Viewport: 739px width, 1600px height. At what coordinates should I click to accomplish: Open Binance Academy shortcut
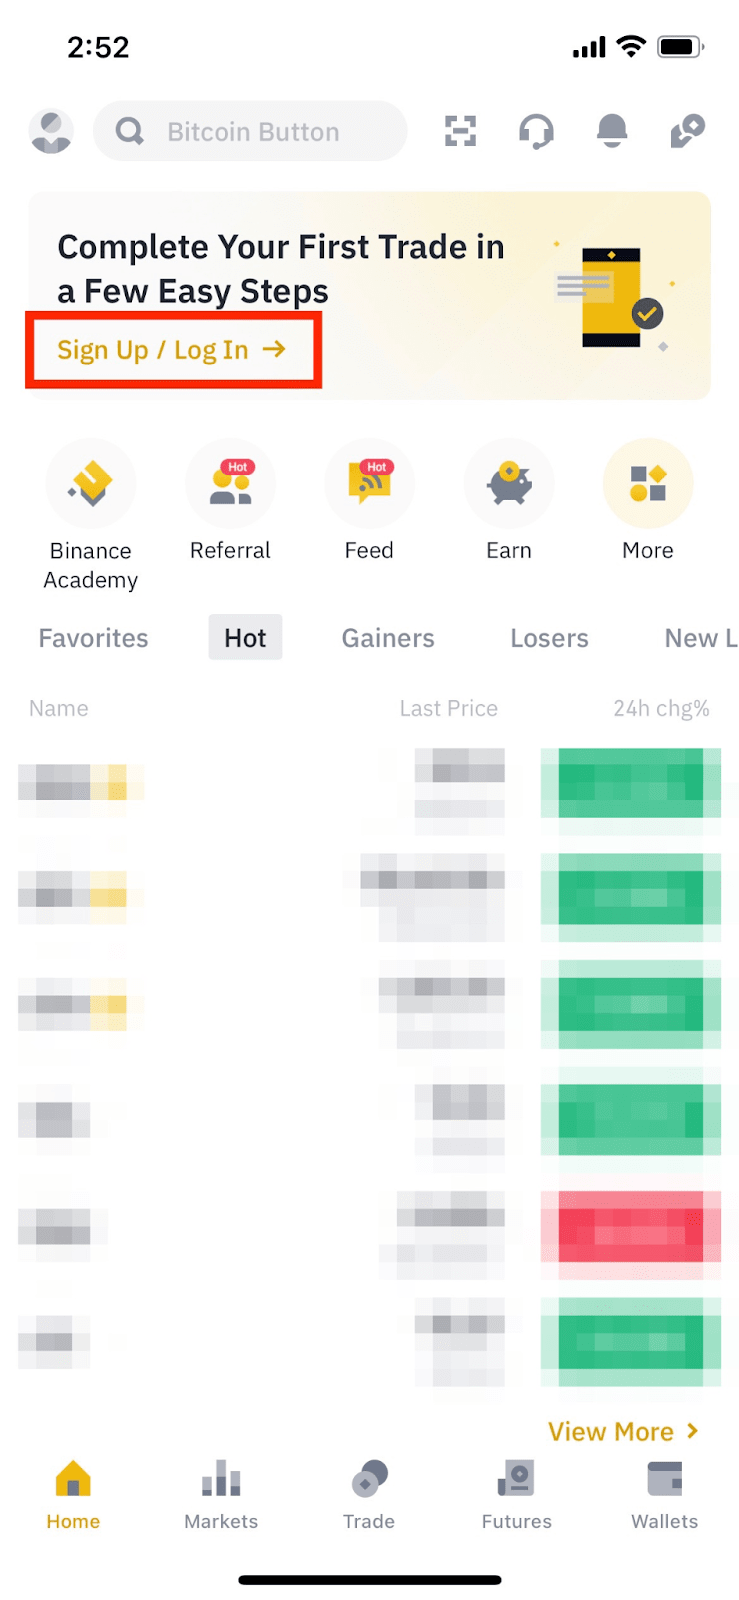[x=91, y=485]
